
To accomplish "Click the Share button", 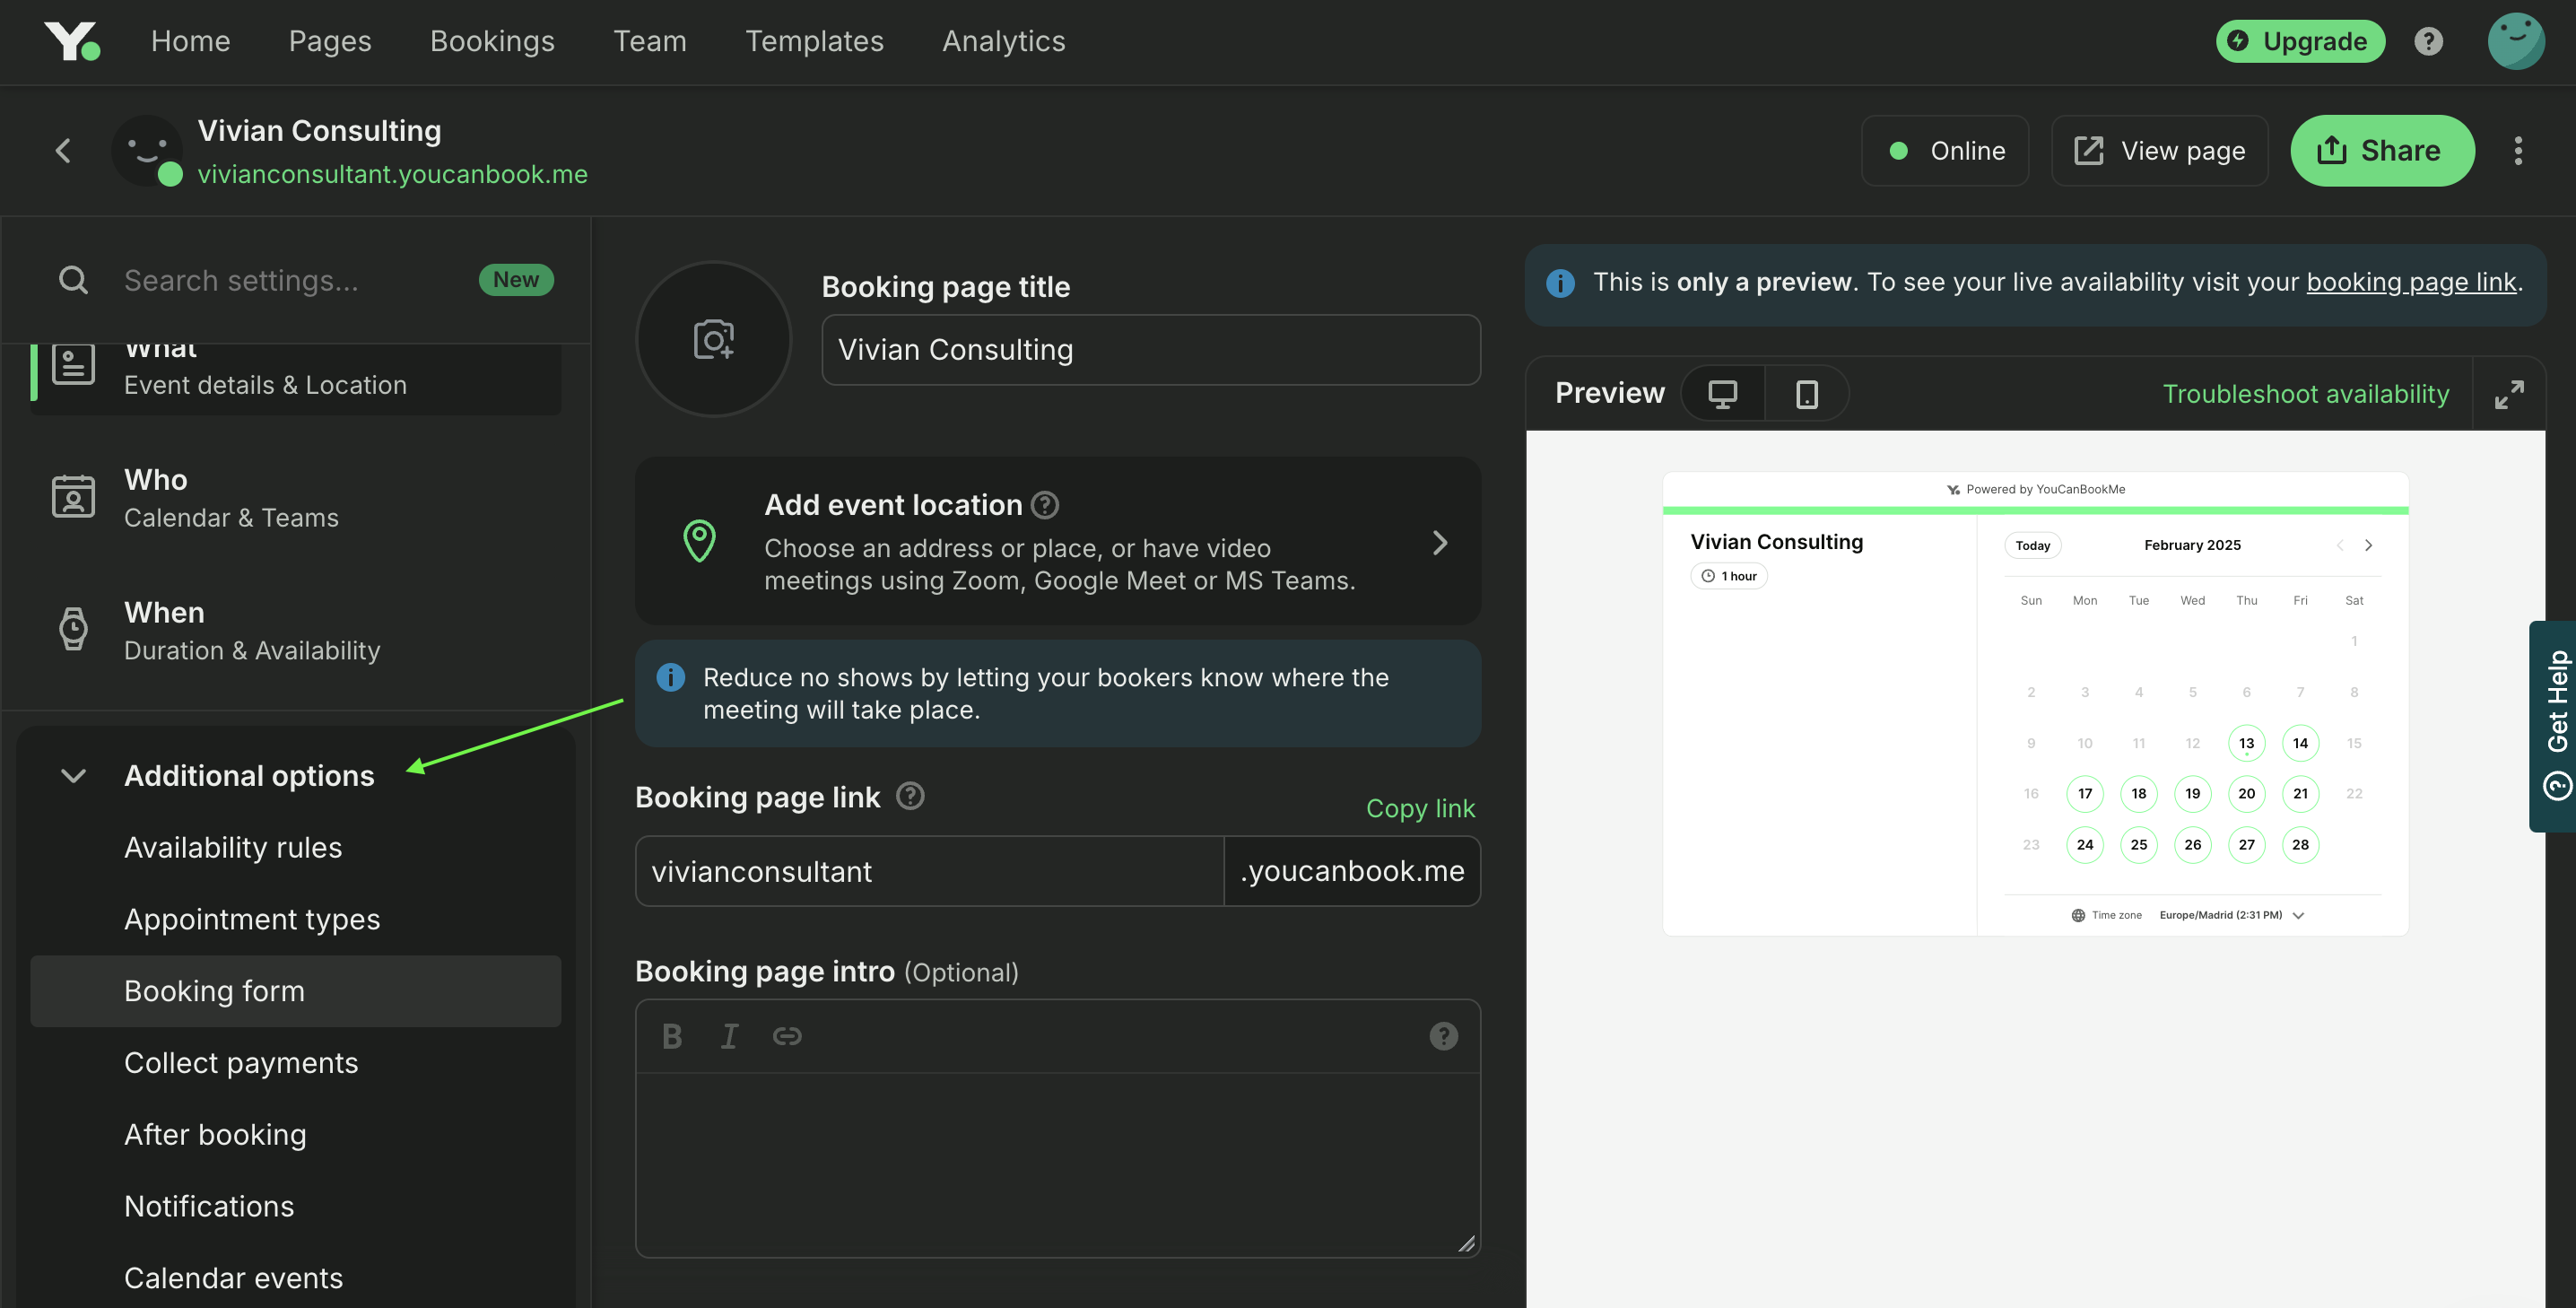I will click(2382, 150).
